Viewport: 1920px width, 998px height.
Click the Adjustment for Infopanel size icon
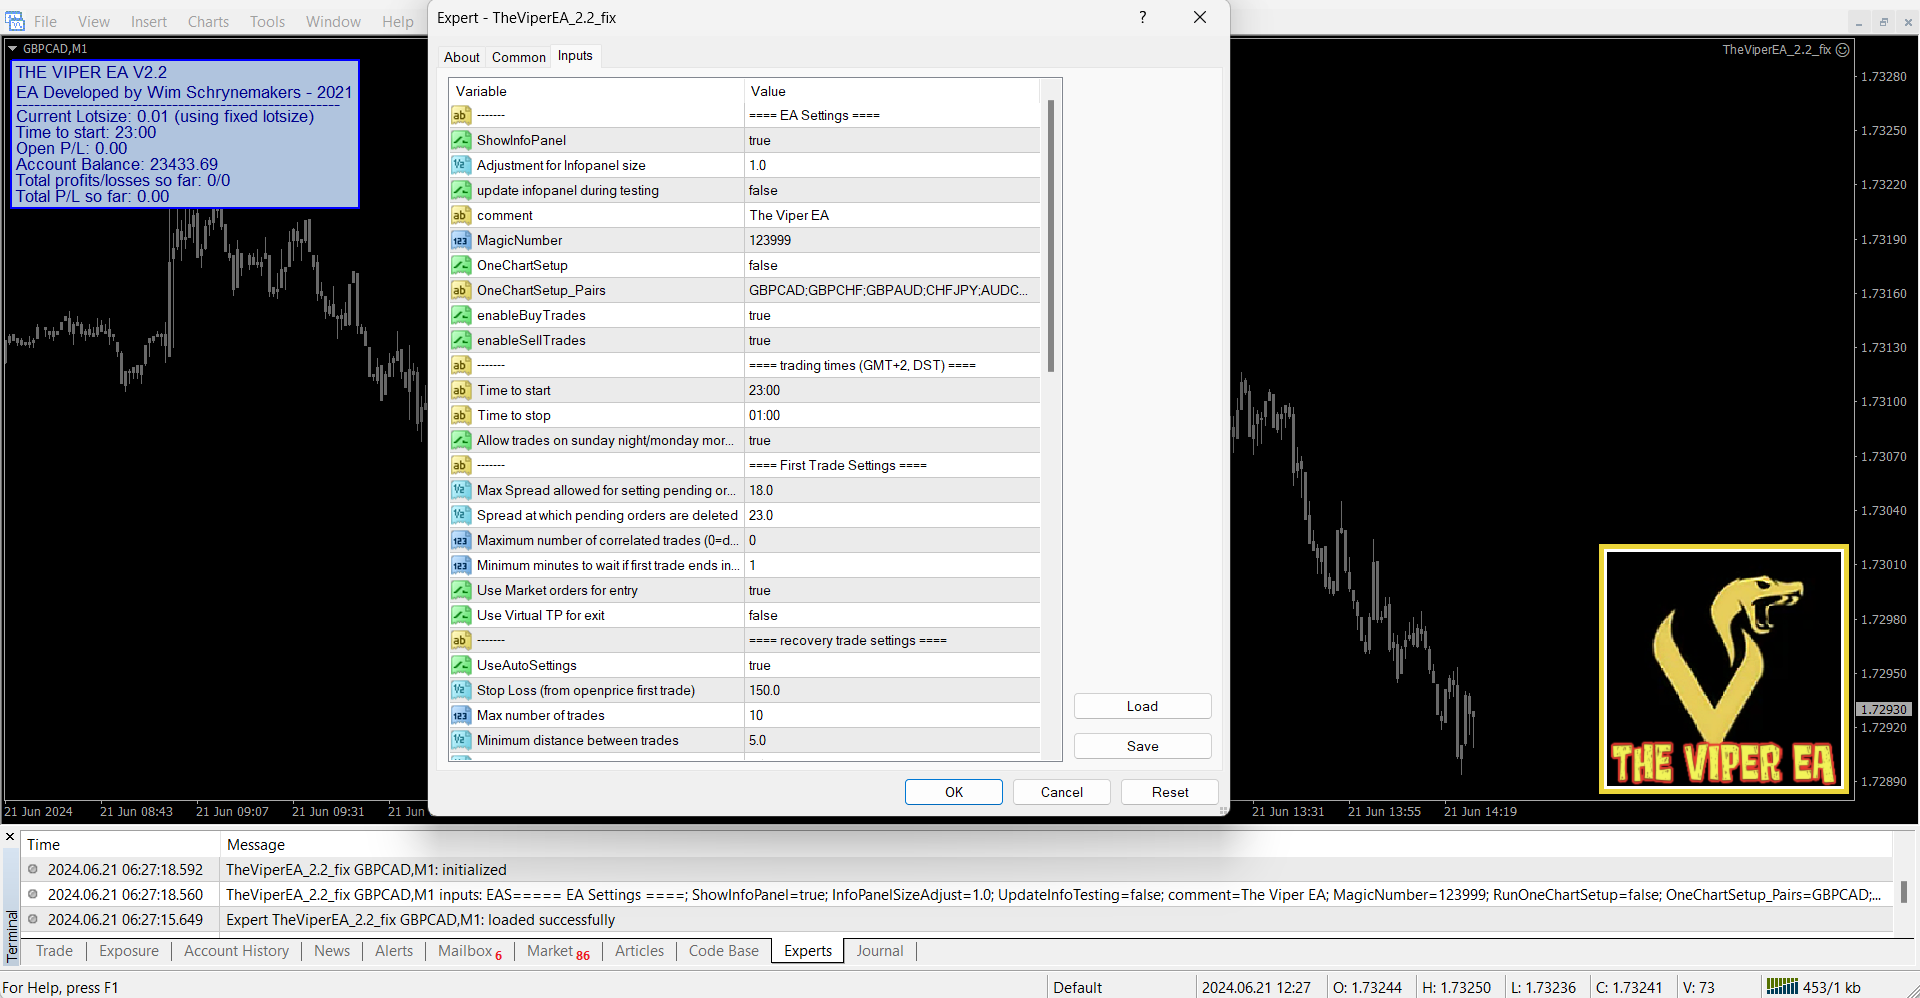click(460, 165)
